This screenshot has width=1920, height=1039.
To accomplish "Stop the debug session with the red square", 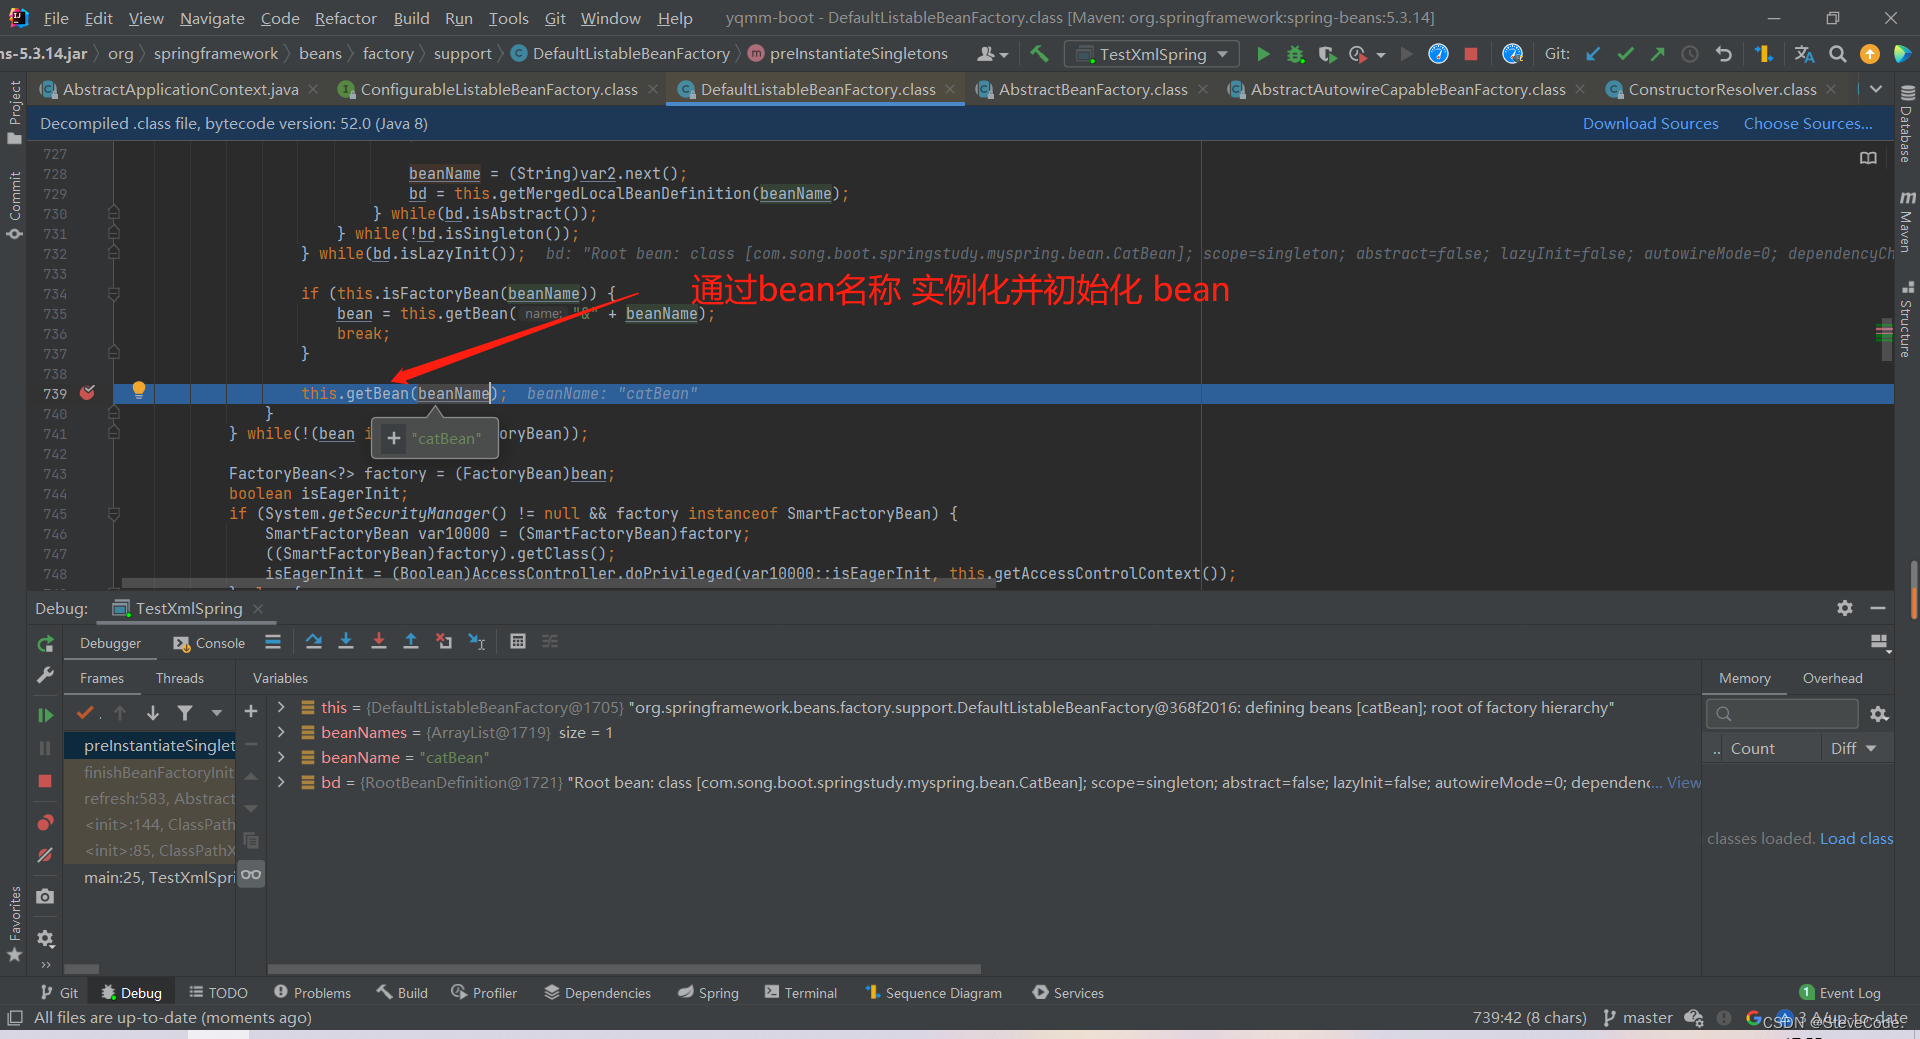I will click(45, 781).
